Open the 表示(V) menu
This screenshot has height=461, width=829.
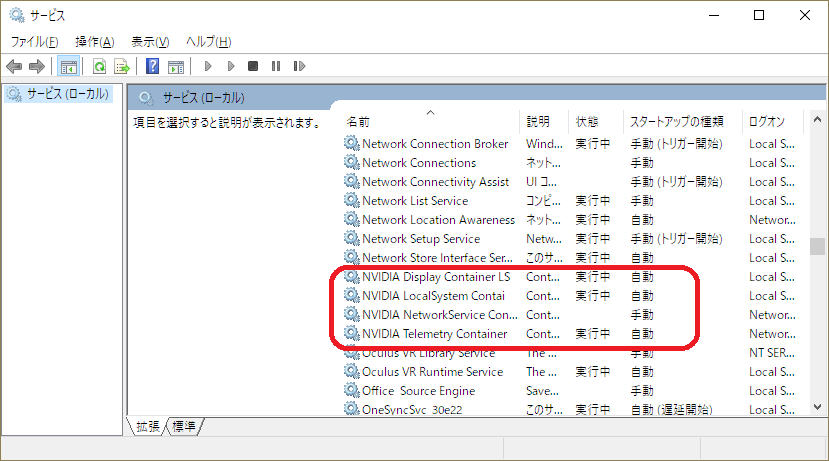149,41
